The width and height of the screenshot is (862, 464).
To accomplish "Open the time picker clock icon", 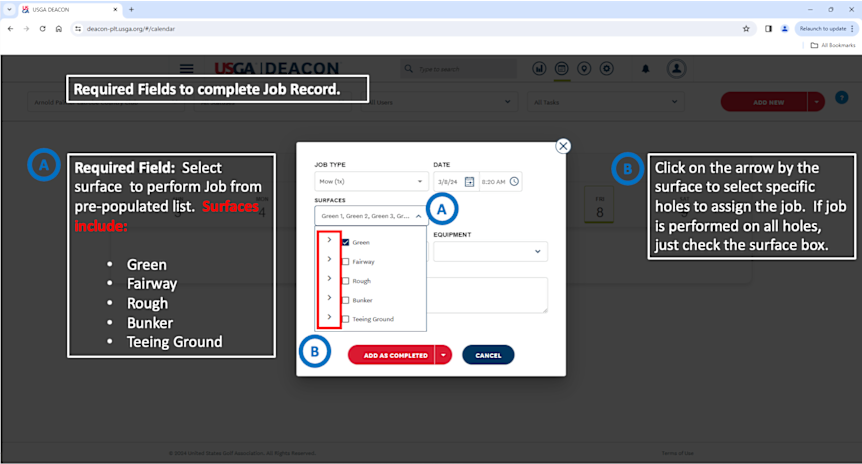I will (x=514, y=181).
